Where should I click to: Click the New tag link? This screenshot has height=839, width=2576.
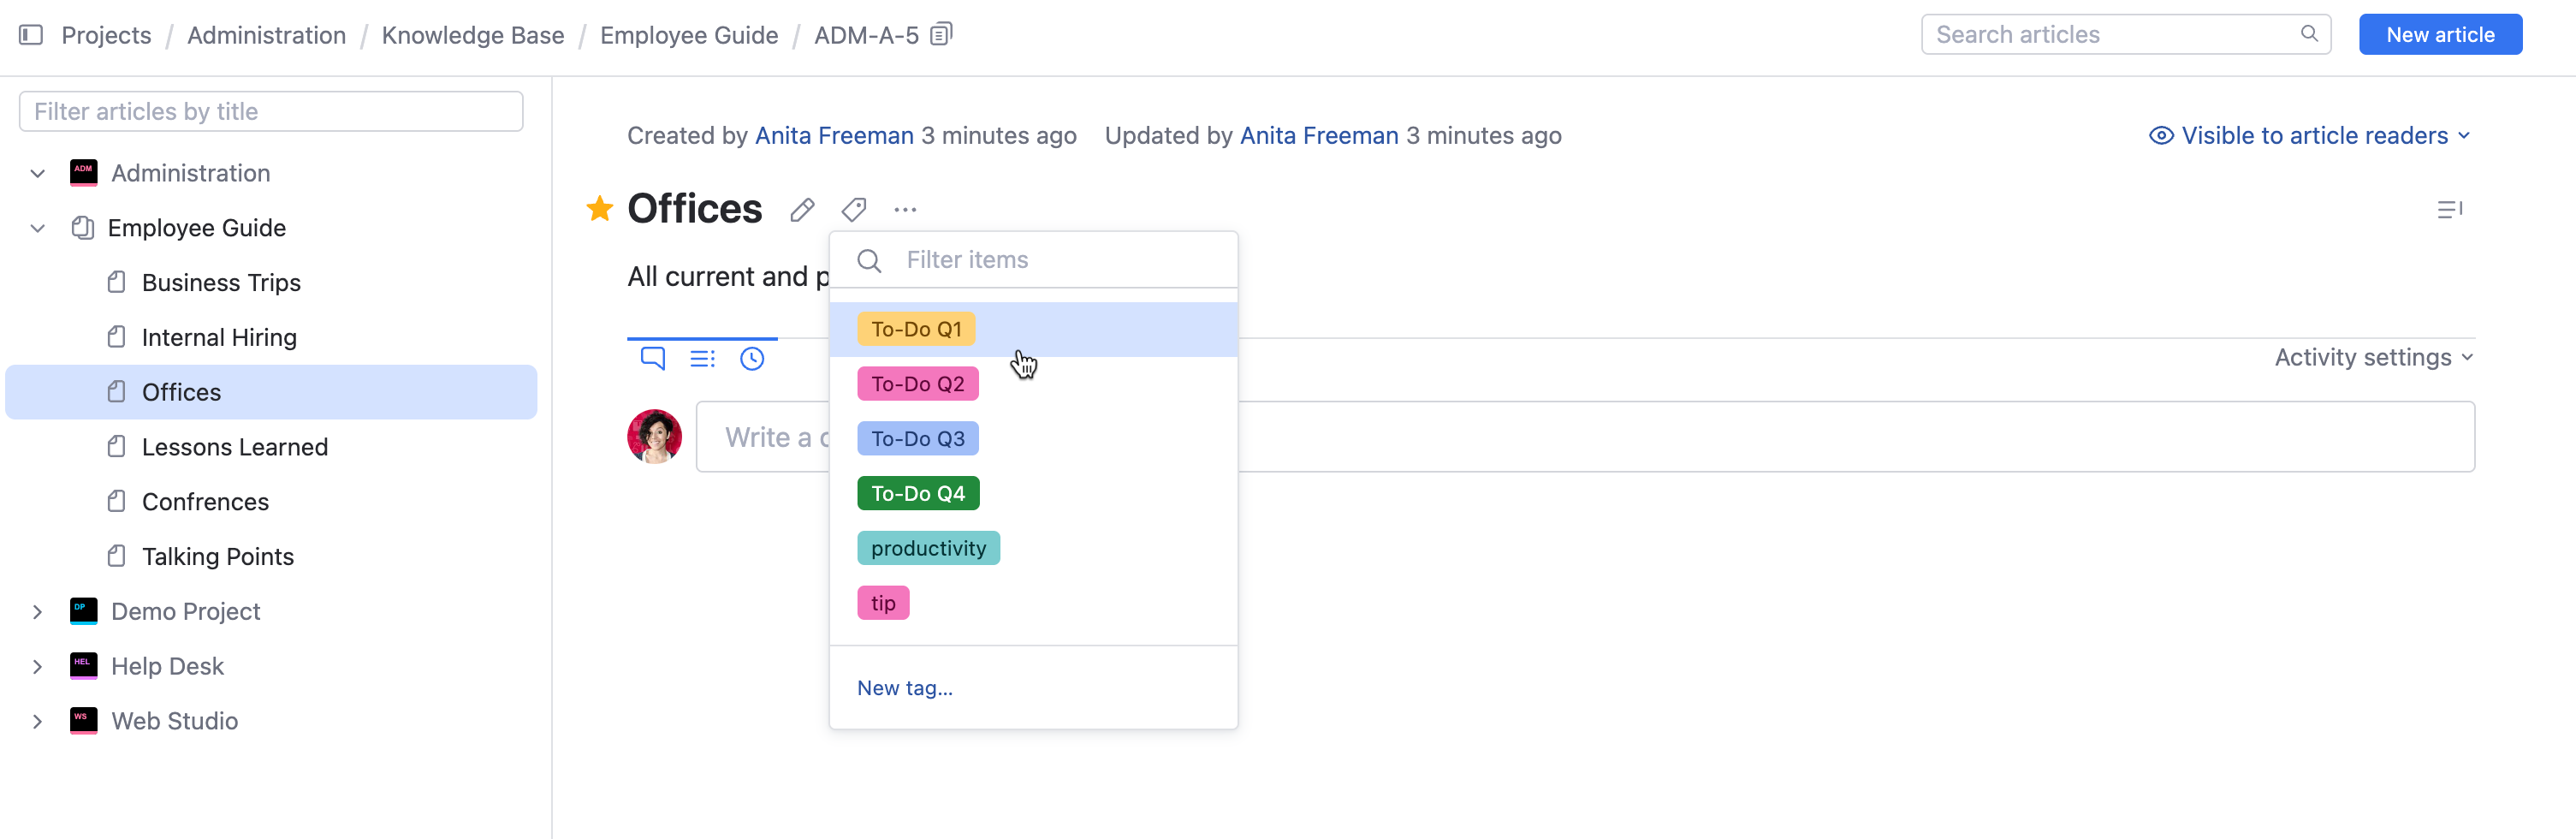[x=903, y=687]
